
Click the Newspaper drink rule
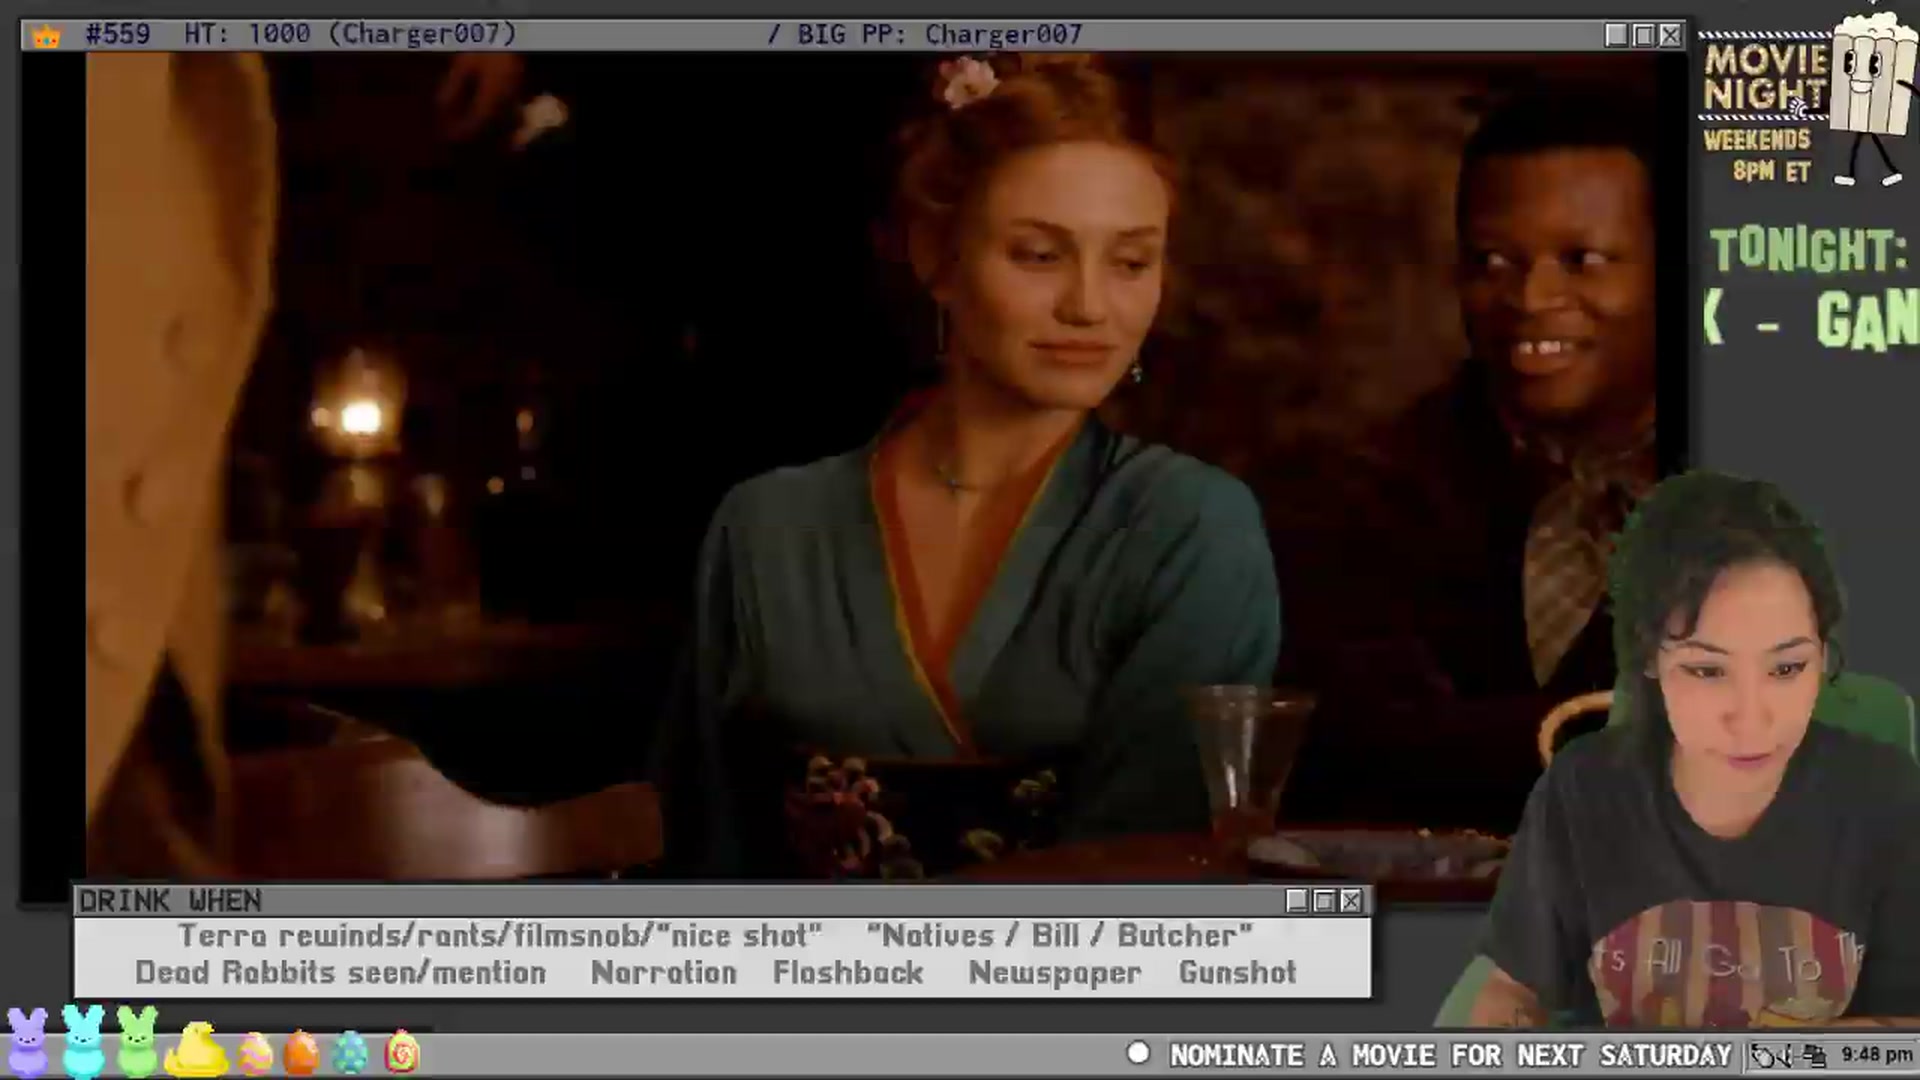pyautogui.click(x=1055, y=973)
